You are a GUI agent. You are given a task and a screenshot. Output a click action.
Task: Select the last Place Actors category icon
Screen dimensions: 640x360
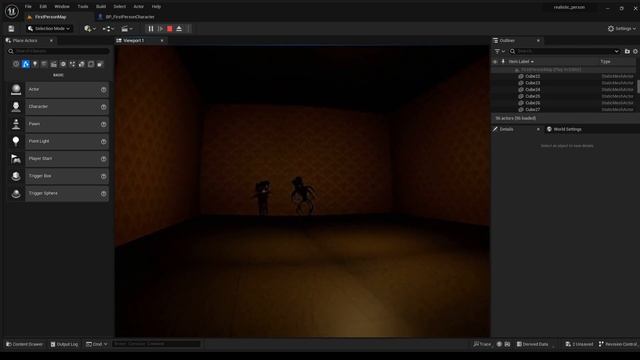[100, 64]
